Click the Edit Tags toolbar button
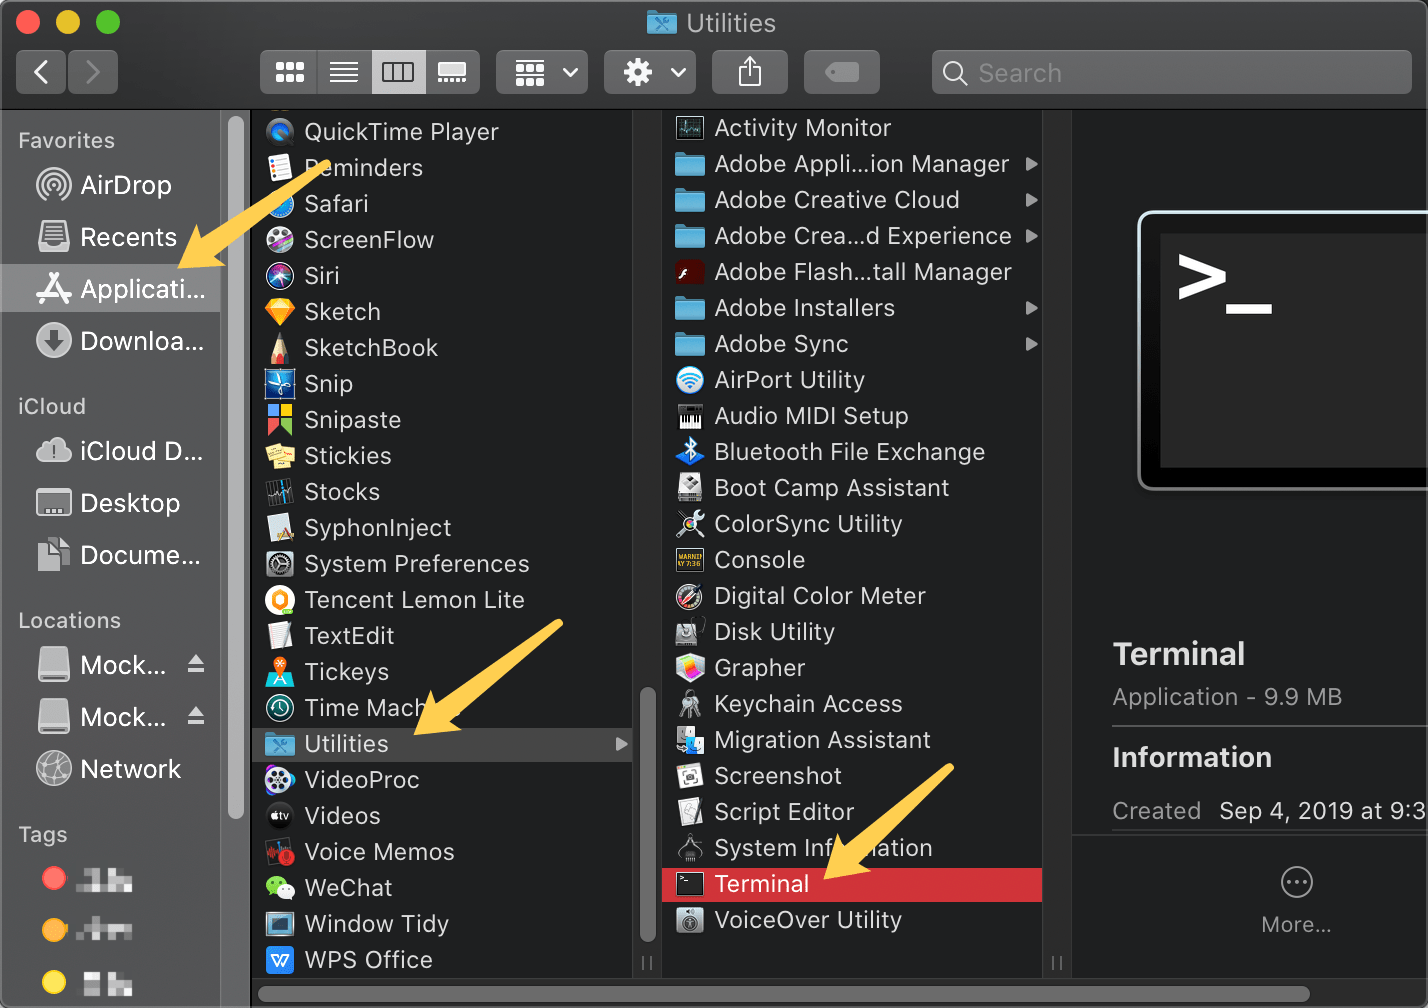Screen dimensions: 1428x1008 842,72
